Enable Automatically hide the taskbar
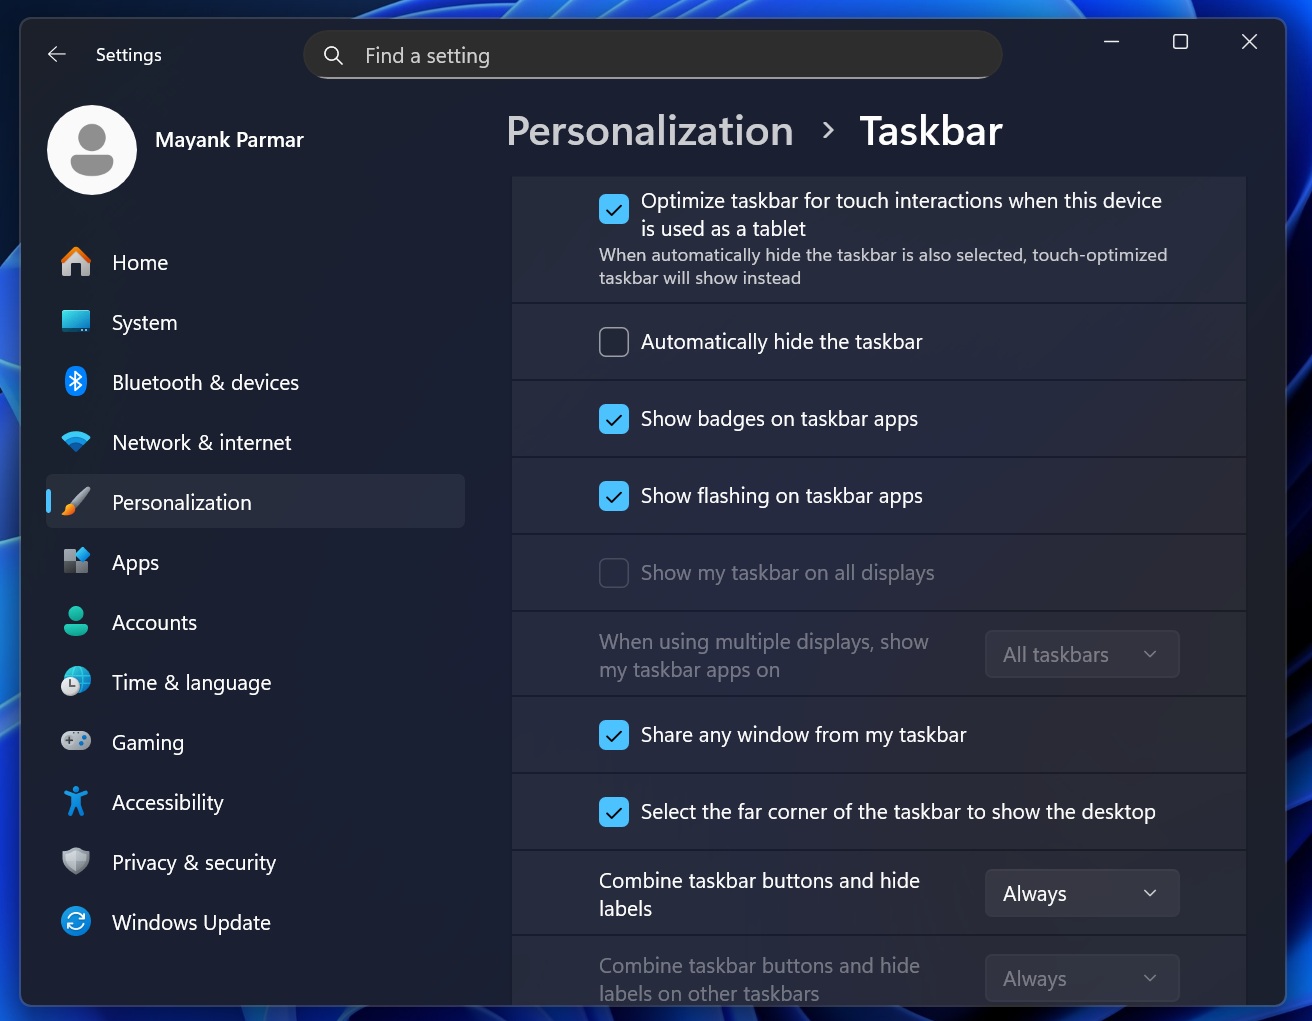Image resolution: width=1312 pixels, height=1021 pixels. coord(613,341)
